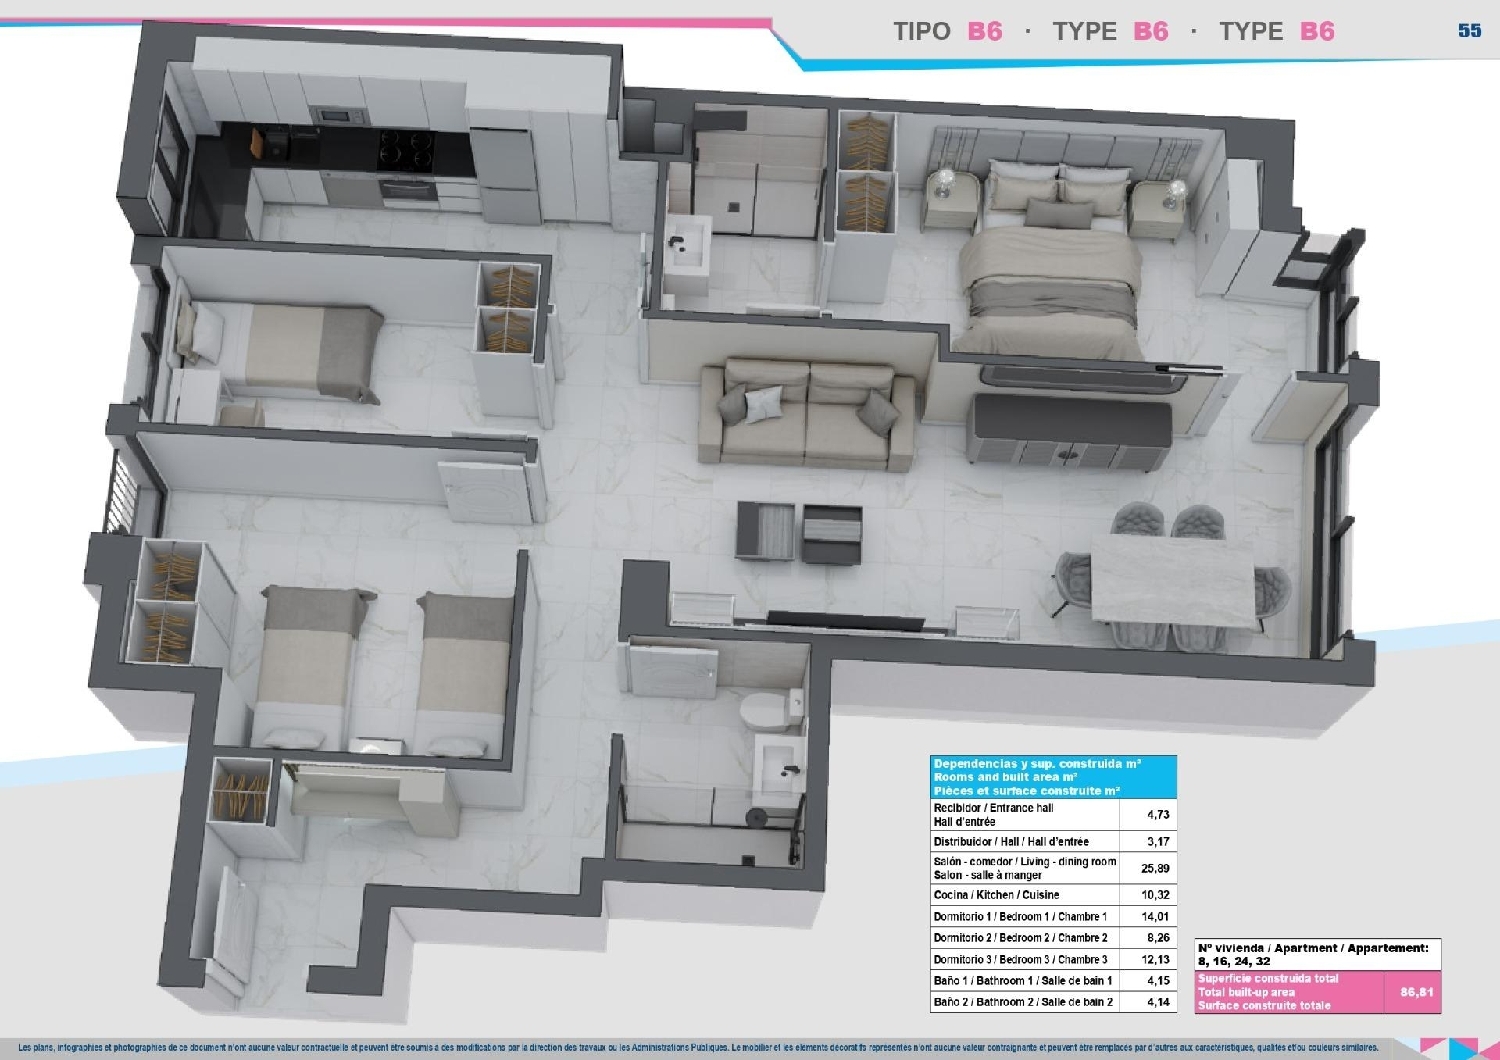Click the 'Dormitorio 1 / Bedroom 1' label
The width and height of the screenshot is (1500, 1060).
(x=1020, y=916)
